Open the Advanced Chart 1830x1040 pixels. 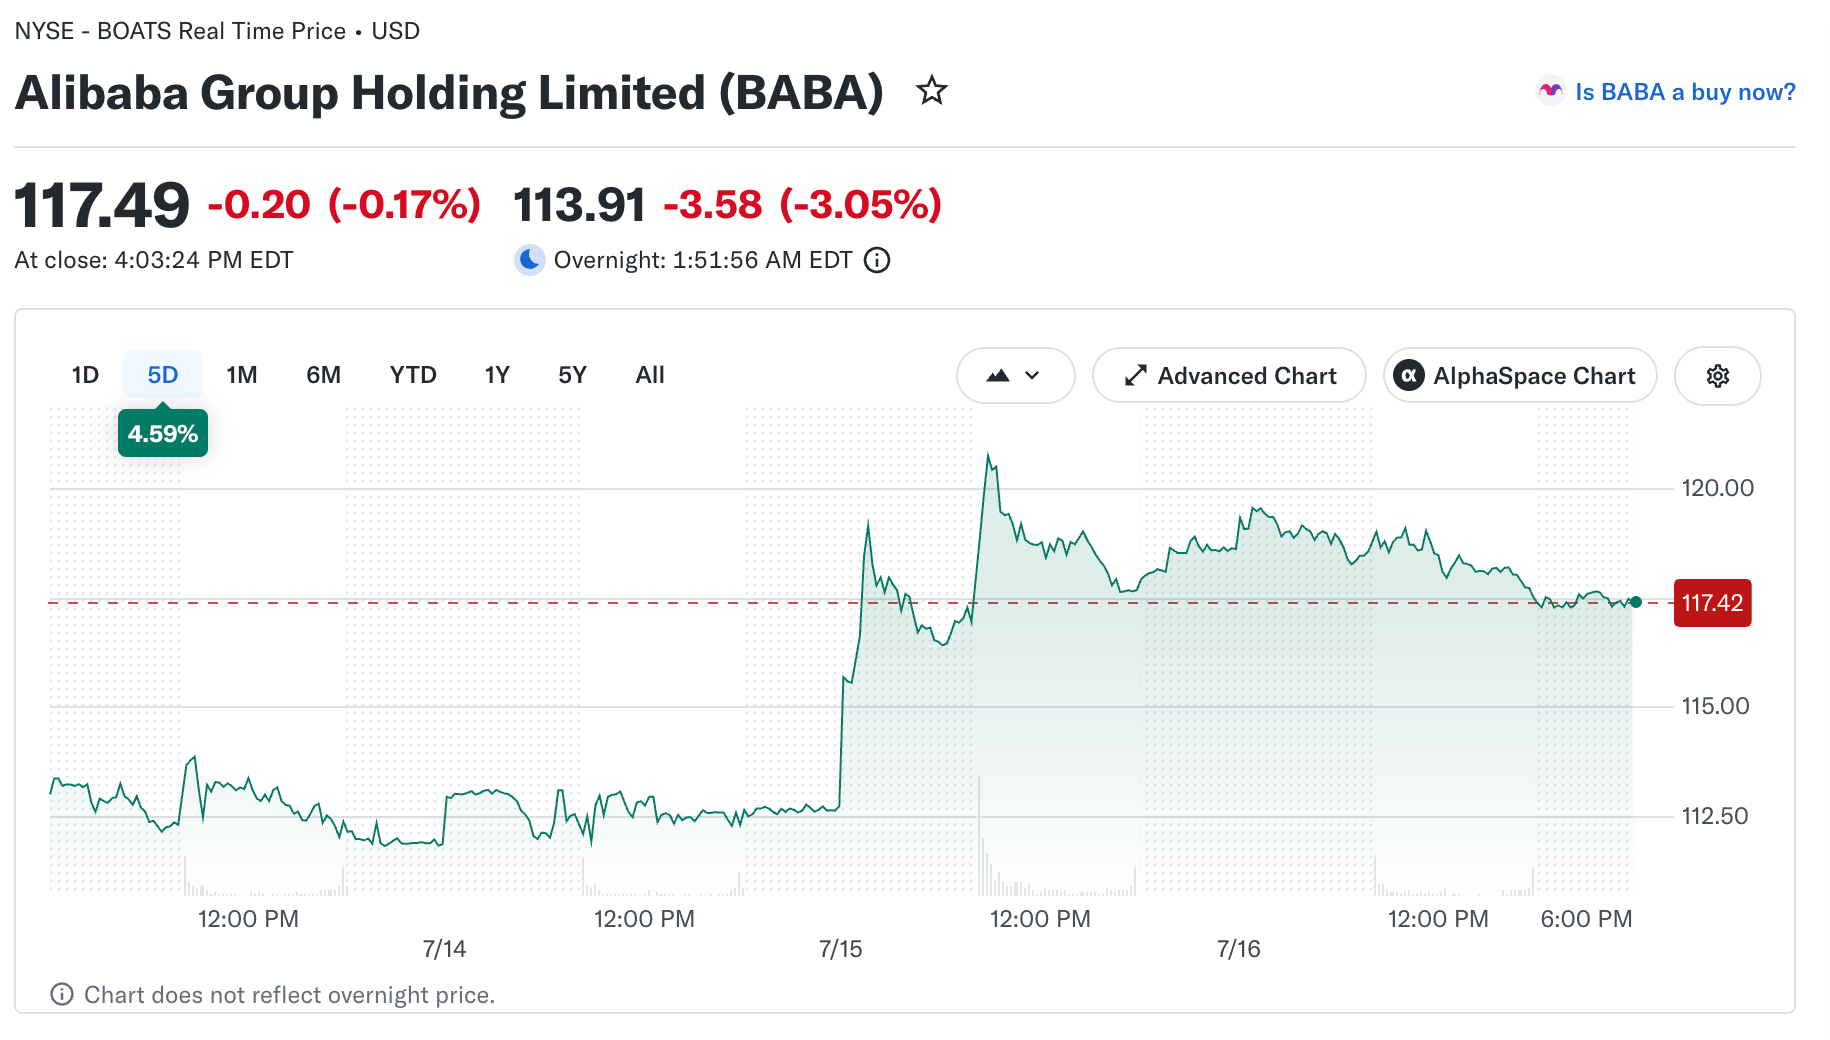coord(1229,376)
